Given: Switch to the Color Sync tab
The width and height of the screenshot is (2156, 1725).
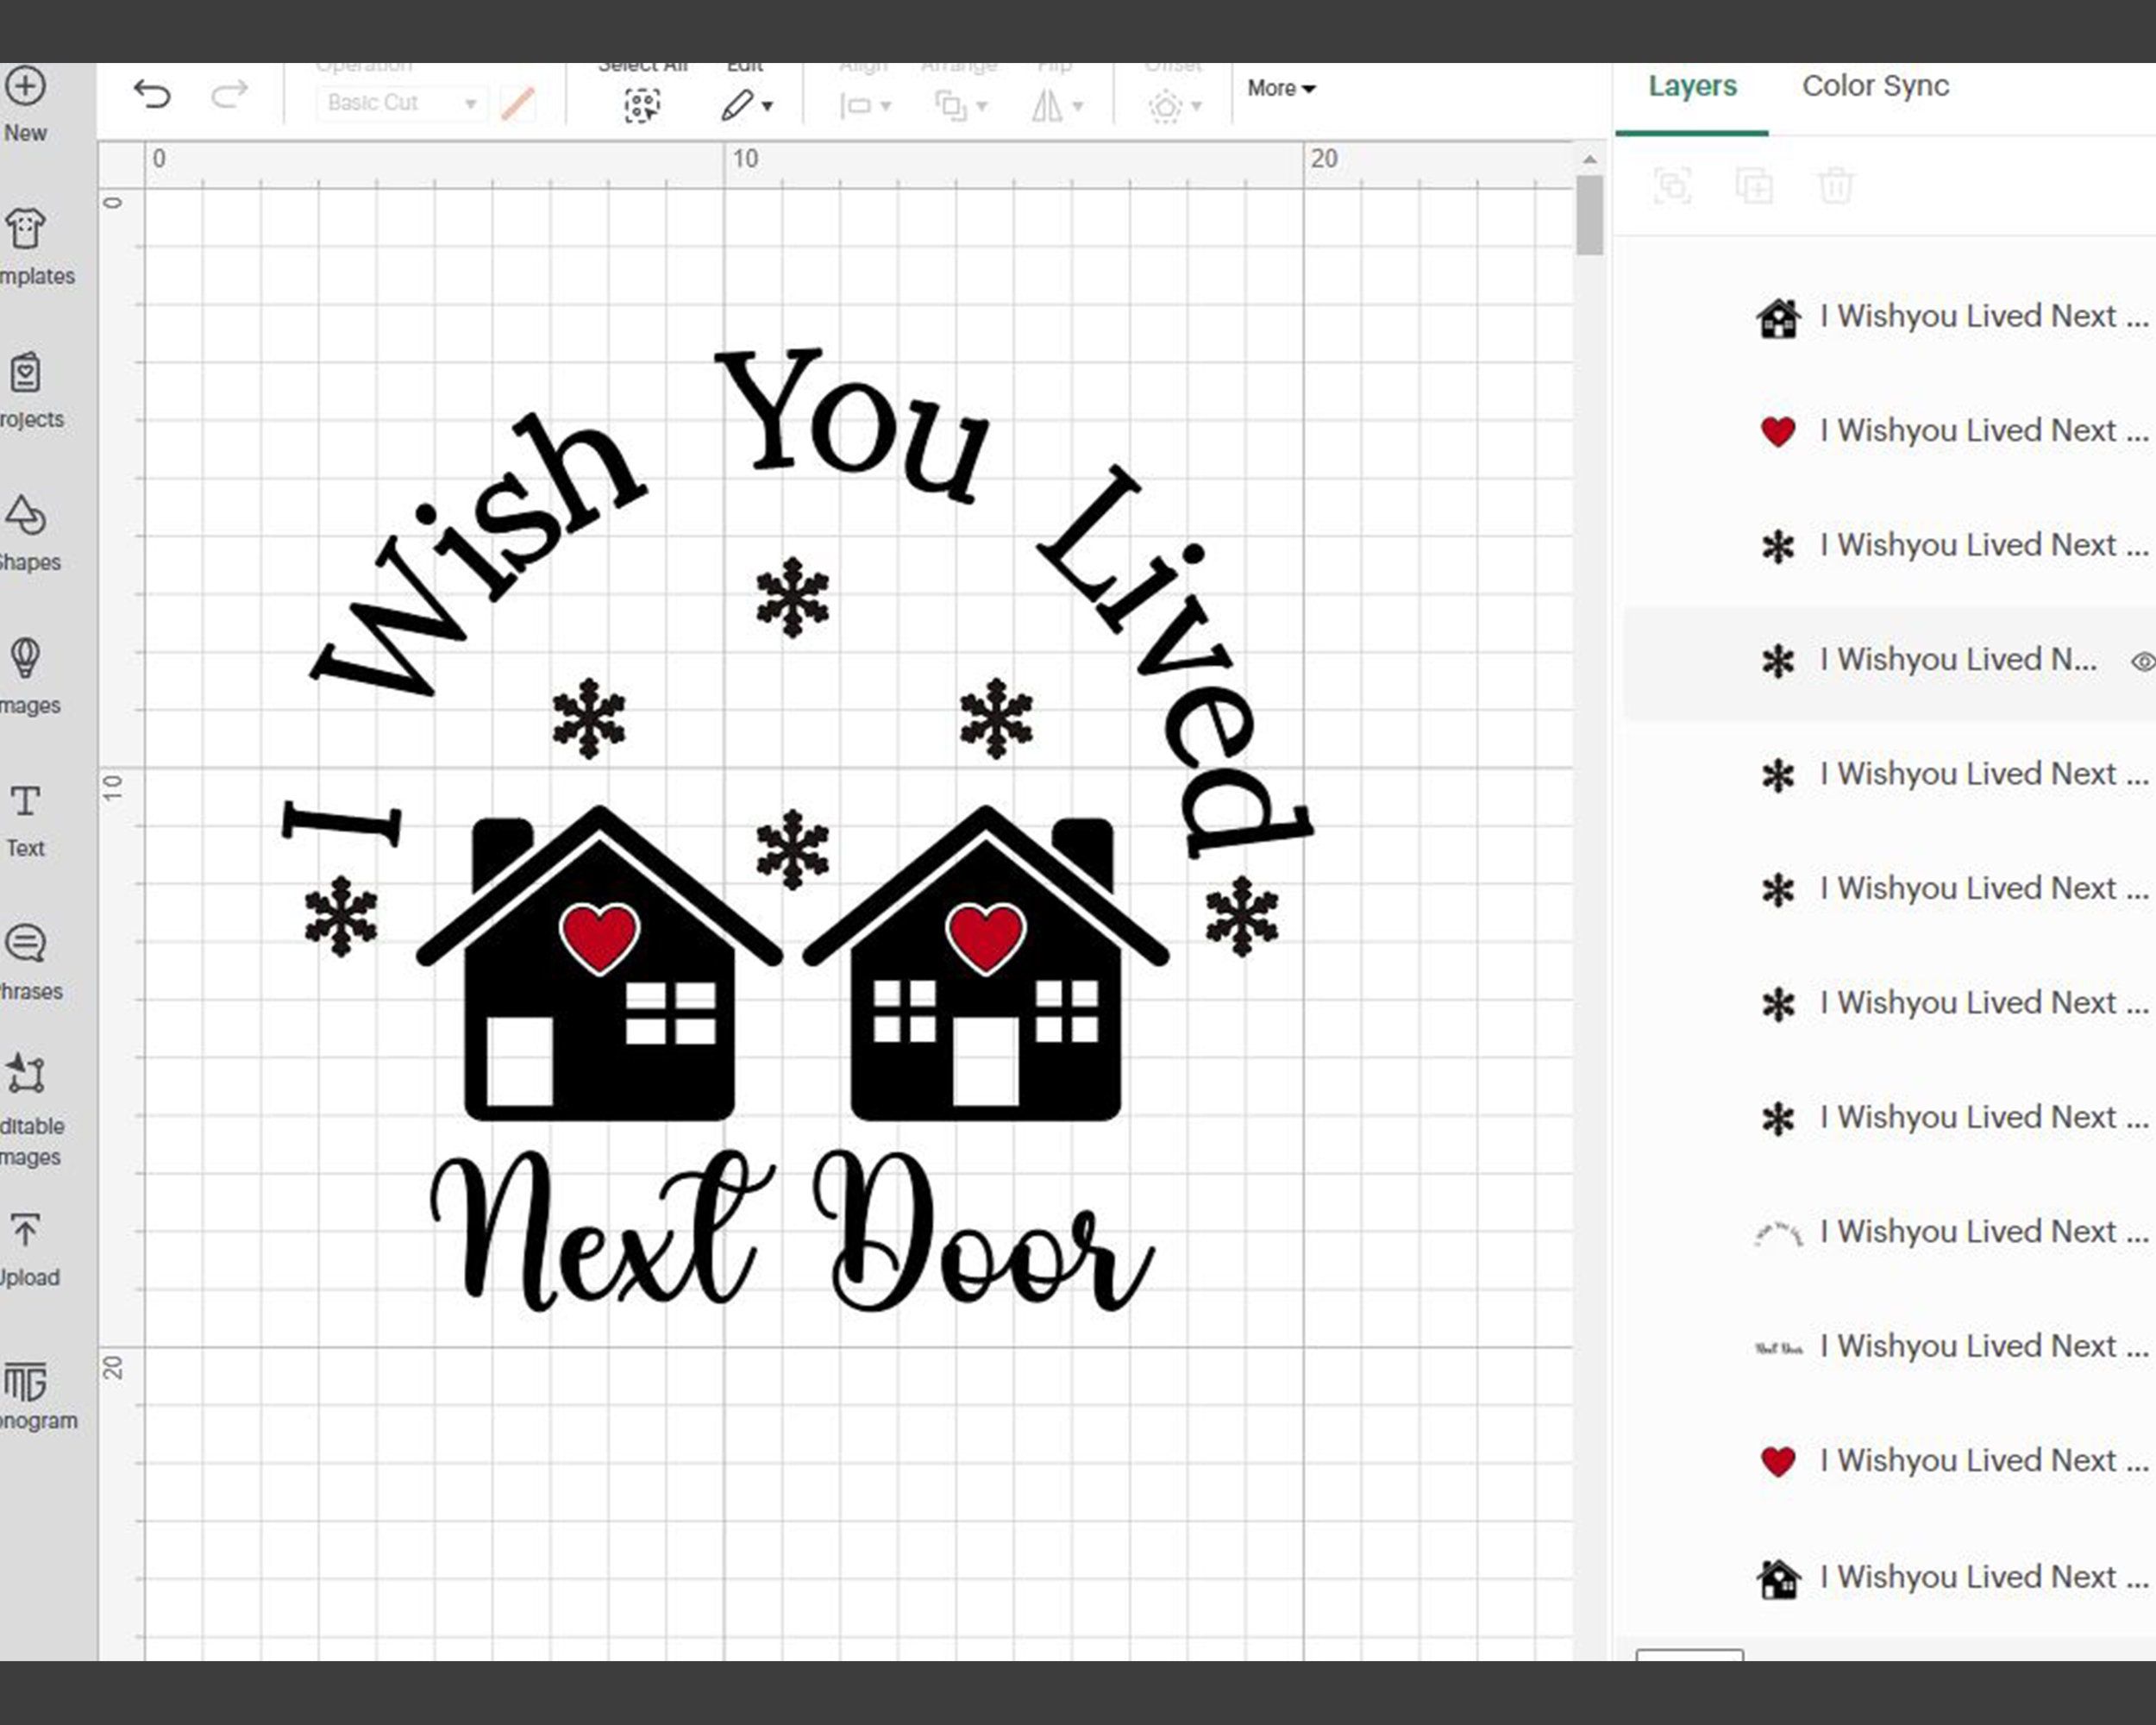Looking at the screenshot, I should 1873,86.
